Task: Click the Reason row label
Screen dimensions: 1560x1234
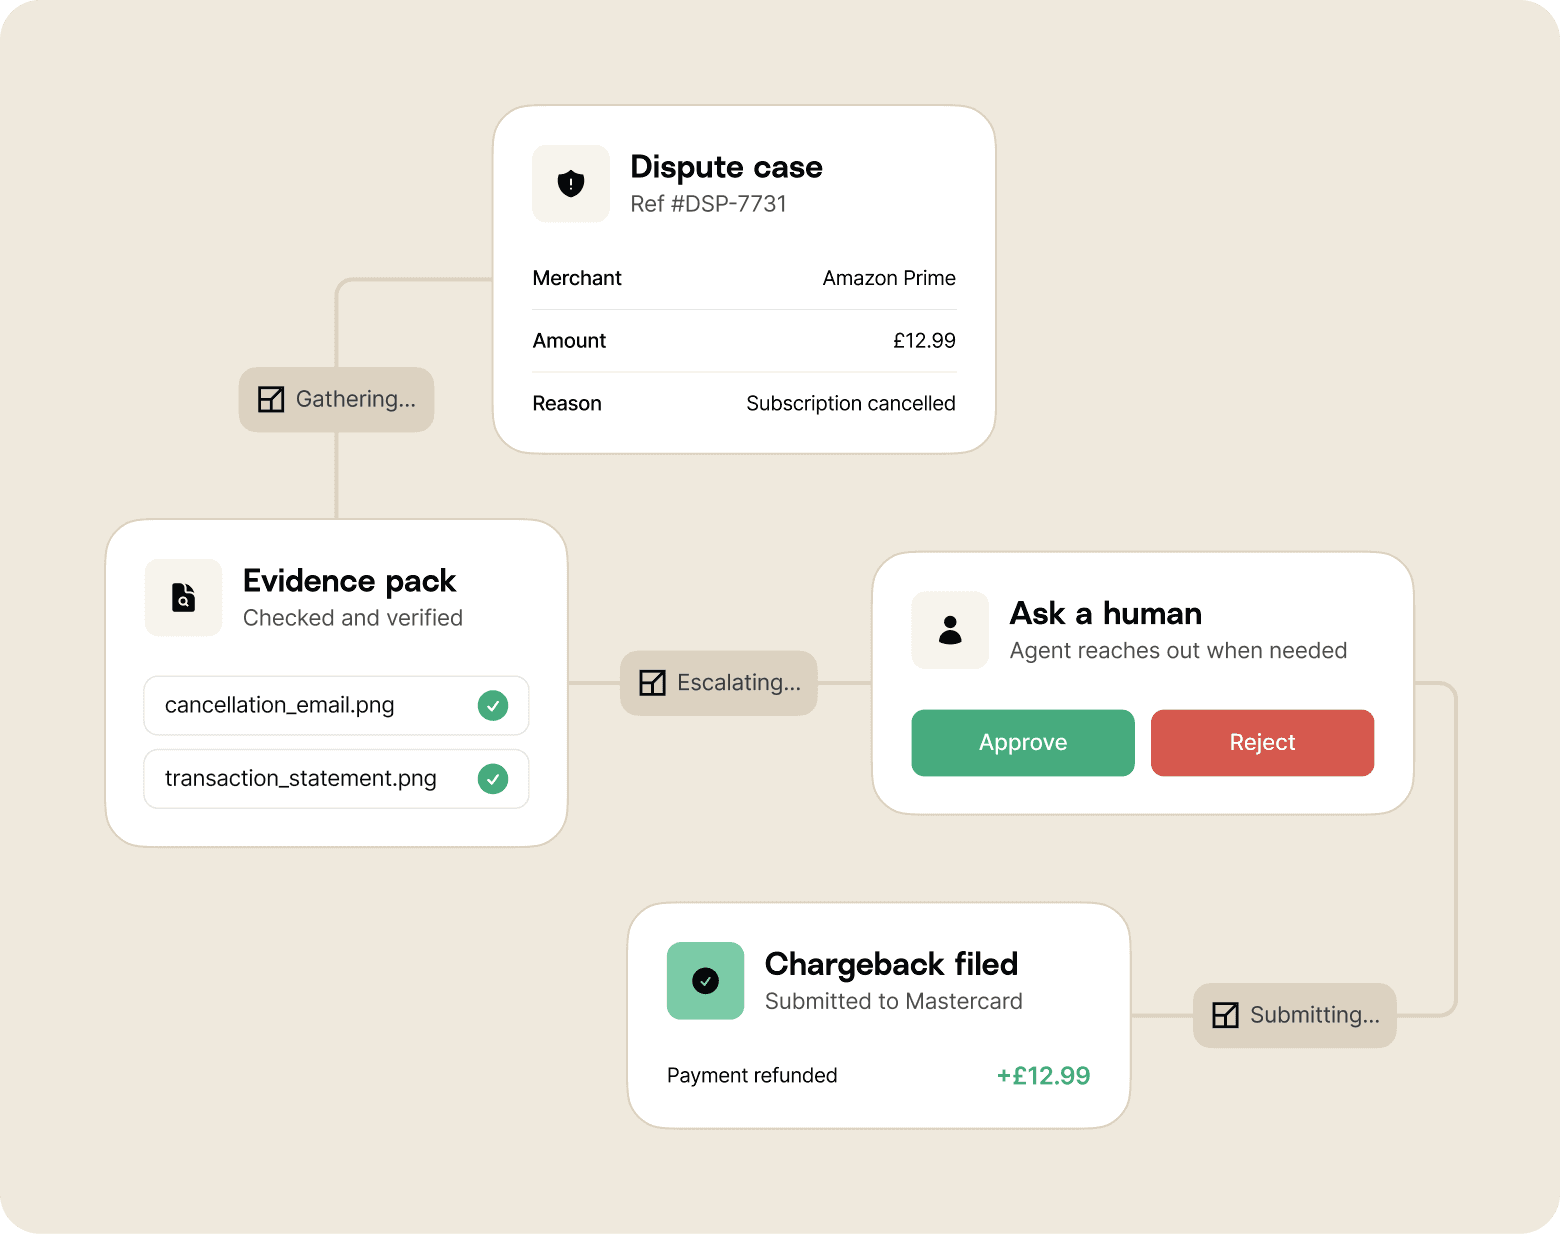Action: pyautogui.click(x=567, y=404)
